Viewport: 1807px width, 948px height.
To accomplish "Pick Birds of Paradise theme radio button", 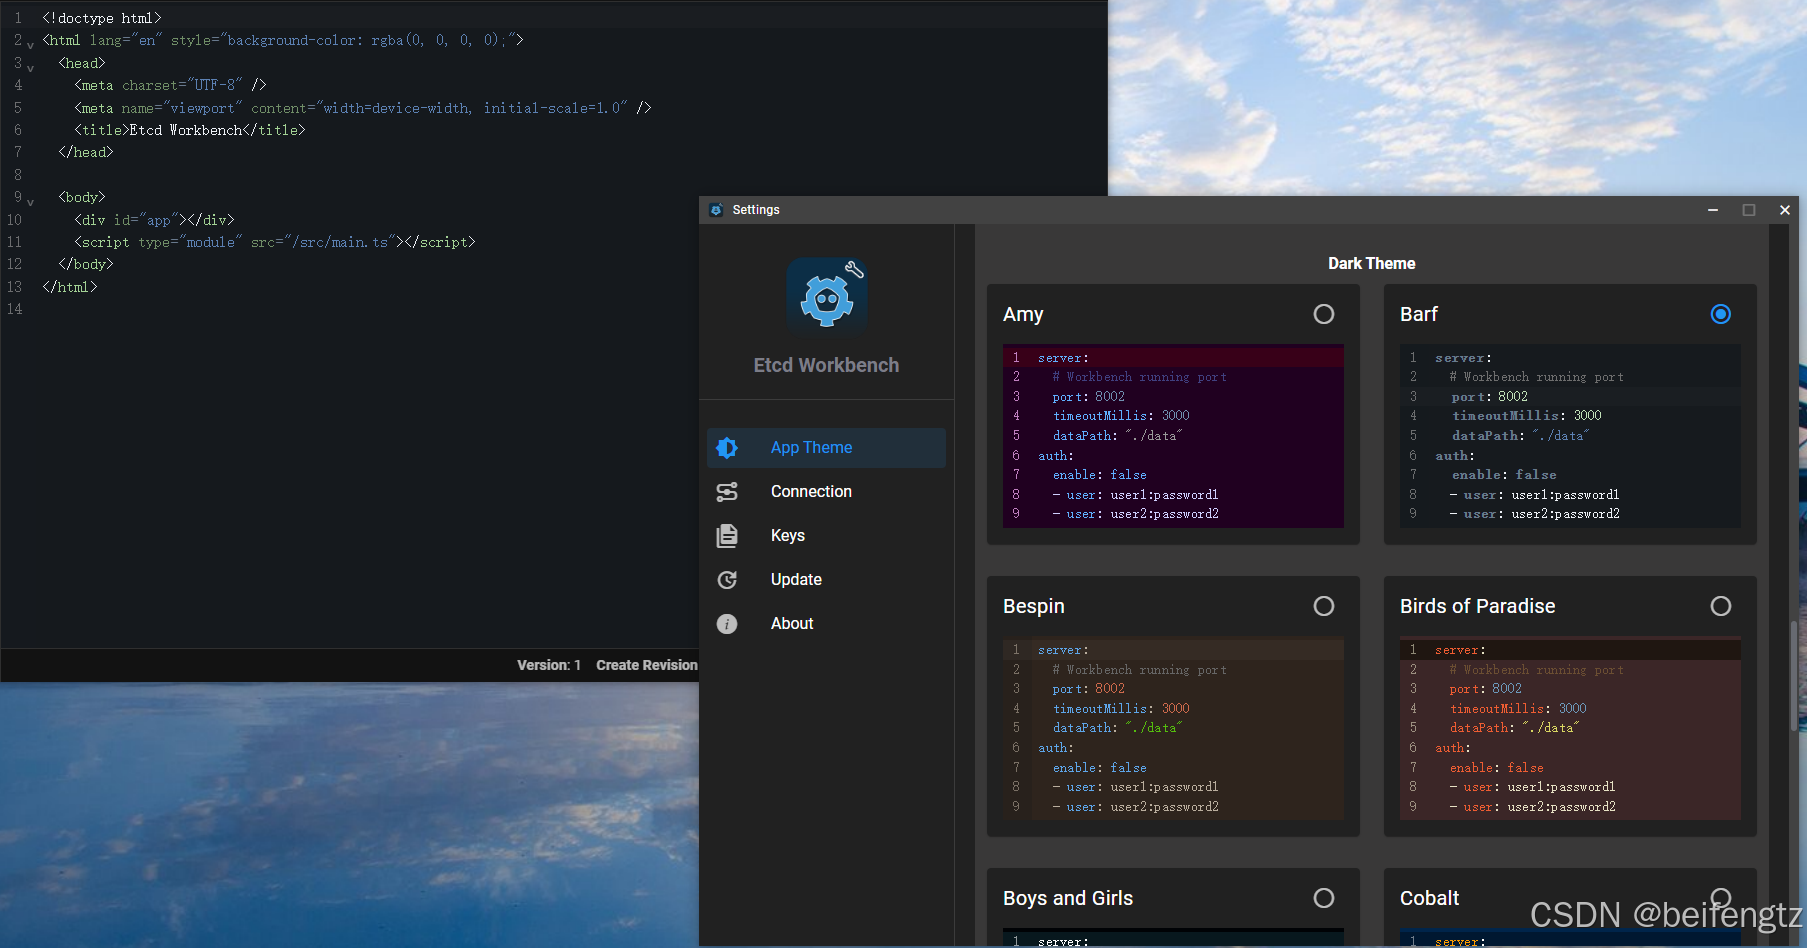I will click(1721, 606).
